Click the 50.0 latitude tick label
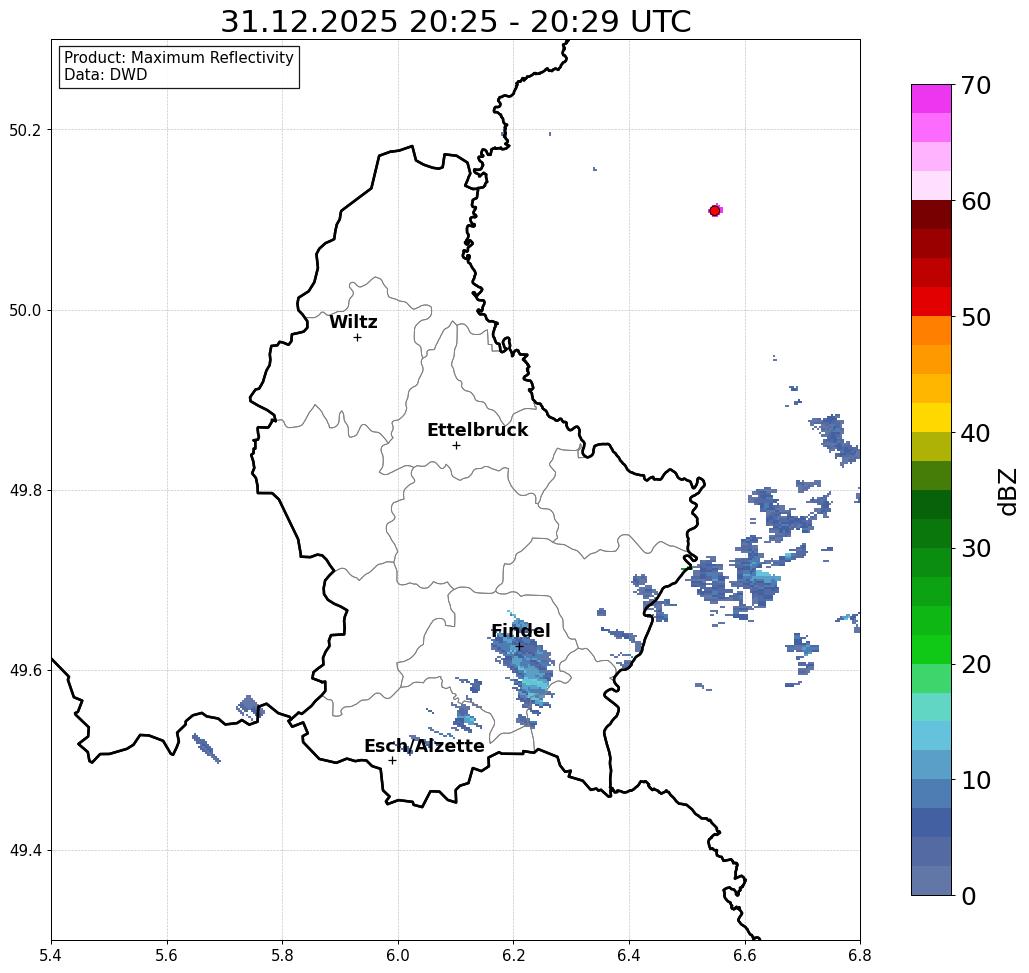Screen dimensions: 1029x973 point(25,310)
